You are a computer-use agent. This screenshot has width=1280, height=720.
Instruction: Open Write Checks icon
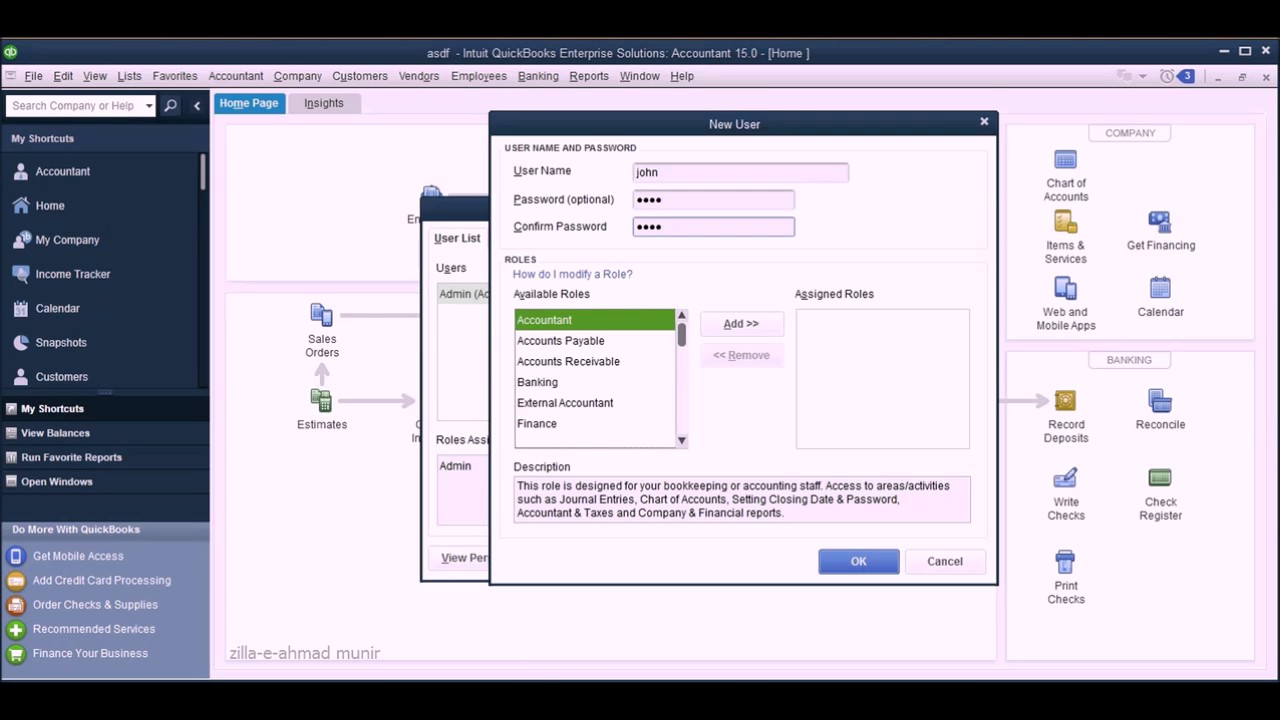pyautogui.click(x=1065, y=478)
